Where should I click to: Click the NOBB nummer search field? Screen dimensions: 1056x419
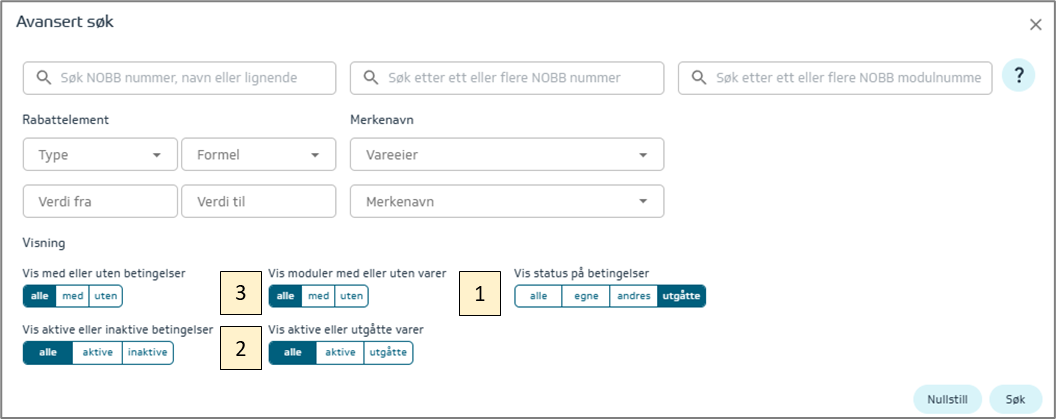coord(180,78)
